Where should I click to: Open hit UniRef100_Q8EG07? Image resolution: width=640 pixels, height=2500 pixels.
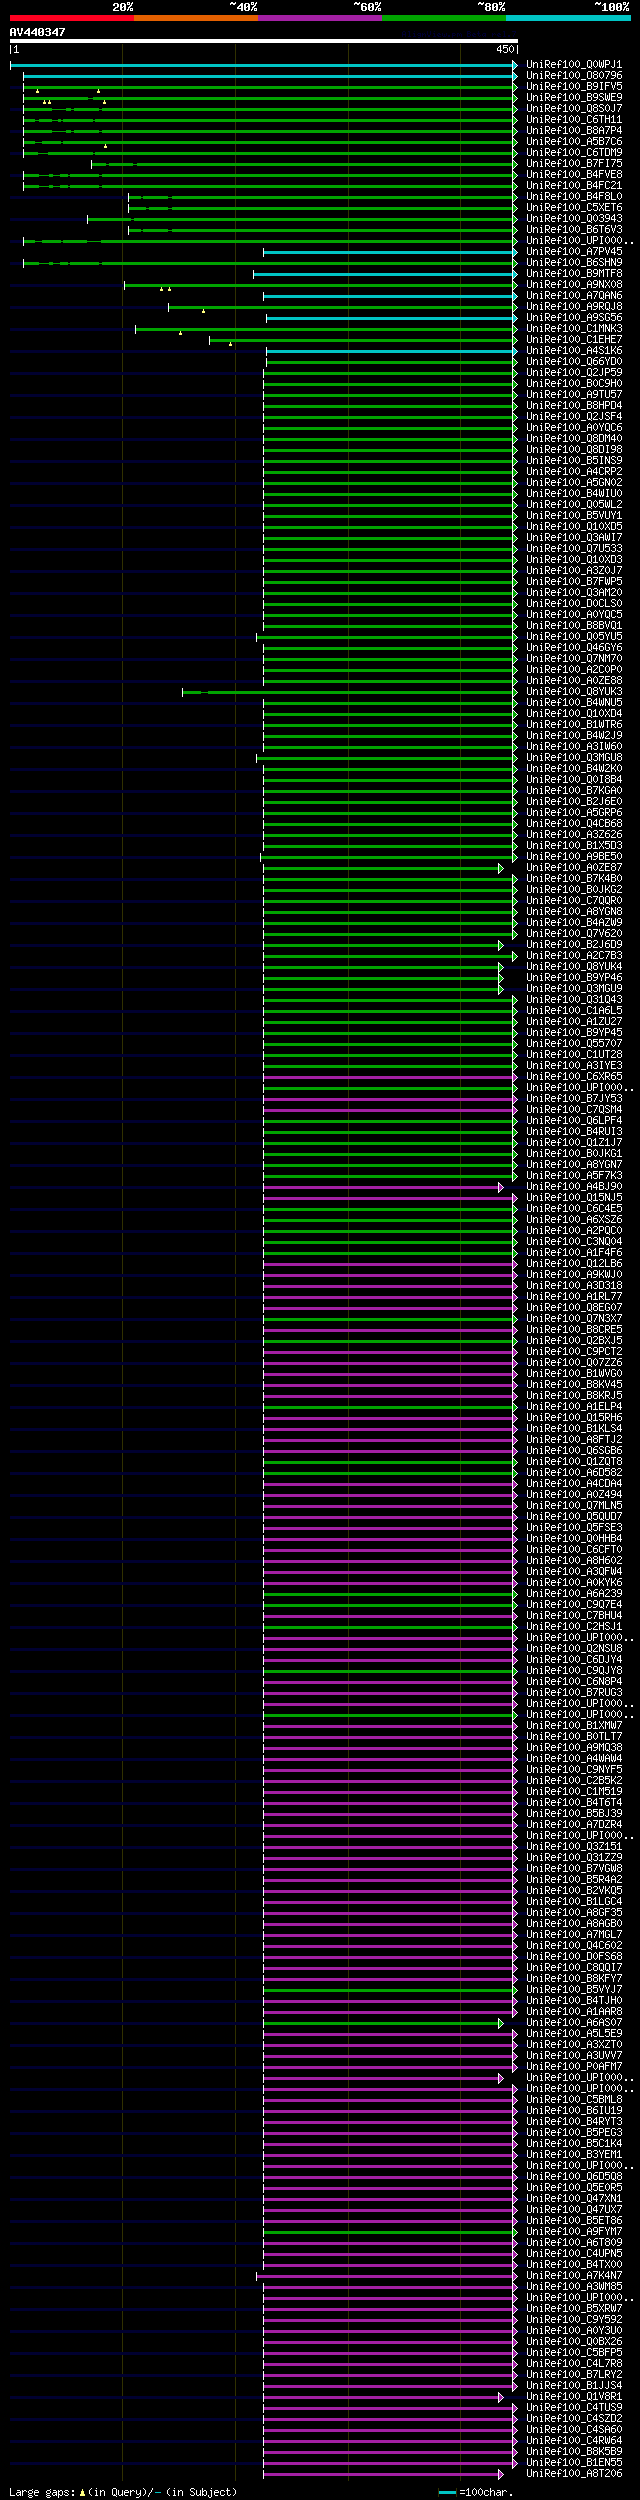[574, 1308]
